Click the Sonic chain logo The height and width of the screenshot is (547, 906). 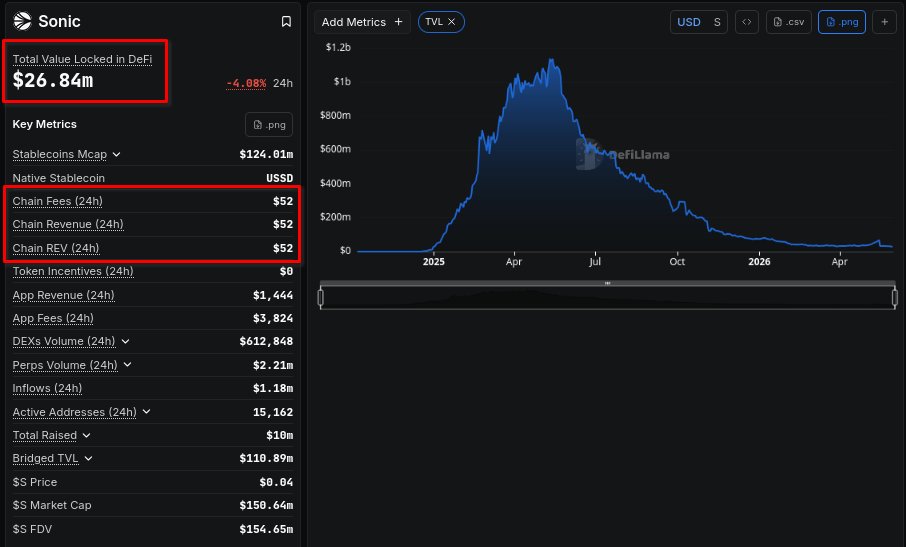coord(22,21)
